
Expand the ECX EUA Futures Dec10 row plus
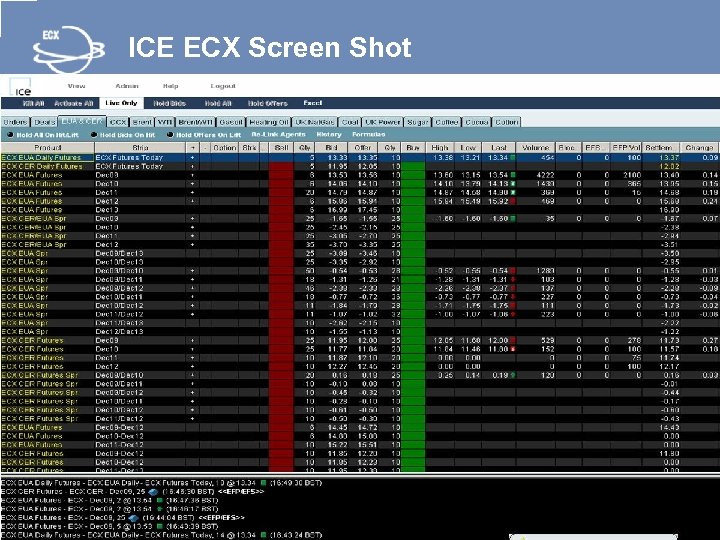tap(192, 184)
